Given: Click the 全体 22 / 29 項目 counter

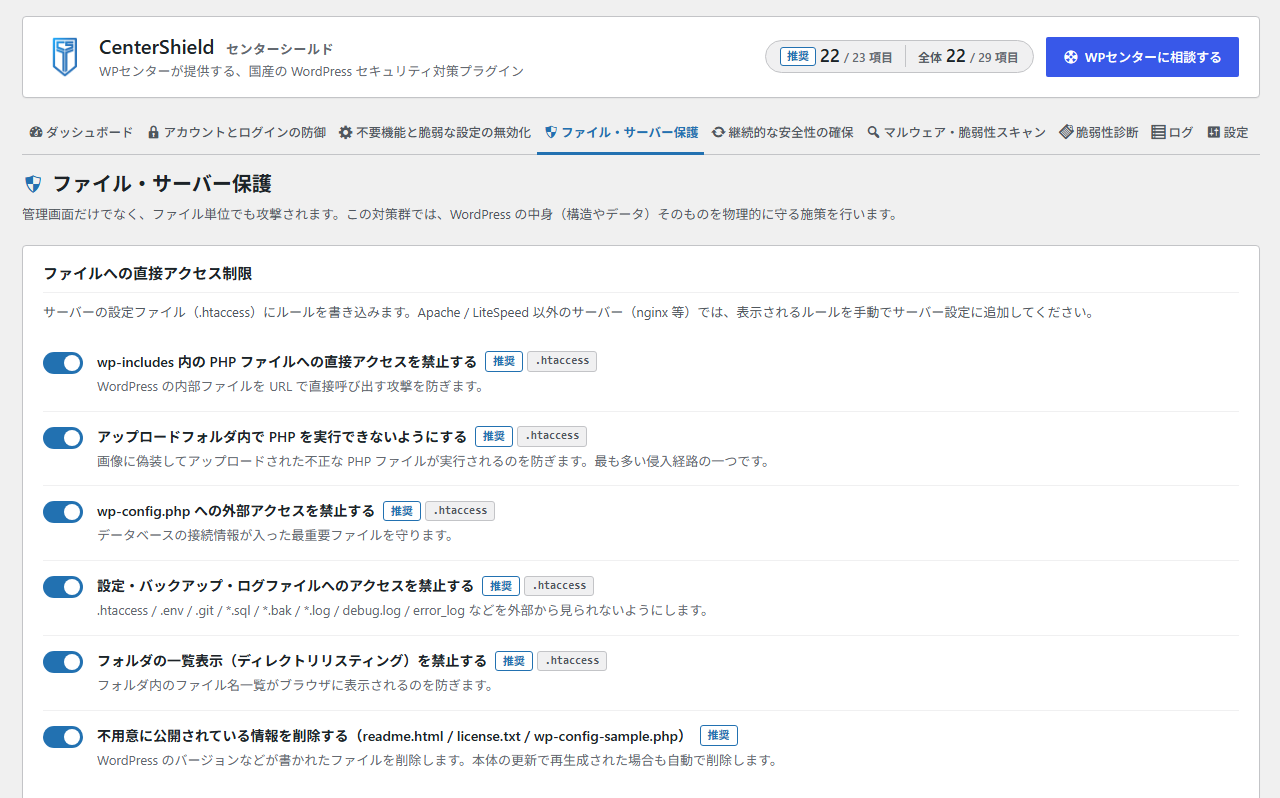Looking at the screenshot, I should 968,57.
